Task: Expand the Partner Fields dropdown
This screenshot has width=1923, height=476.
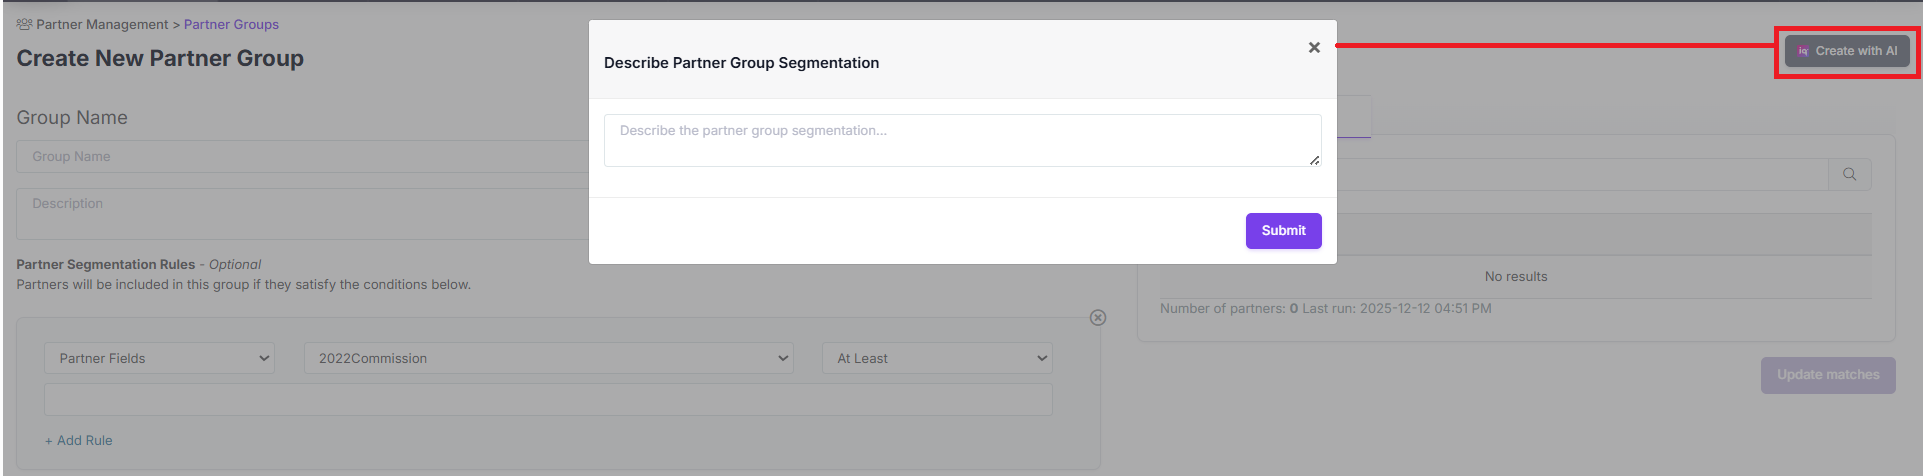Action: pyautogui.click(x=159, y=358)
